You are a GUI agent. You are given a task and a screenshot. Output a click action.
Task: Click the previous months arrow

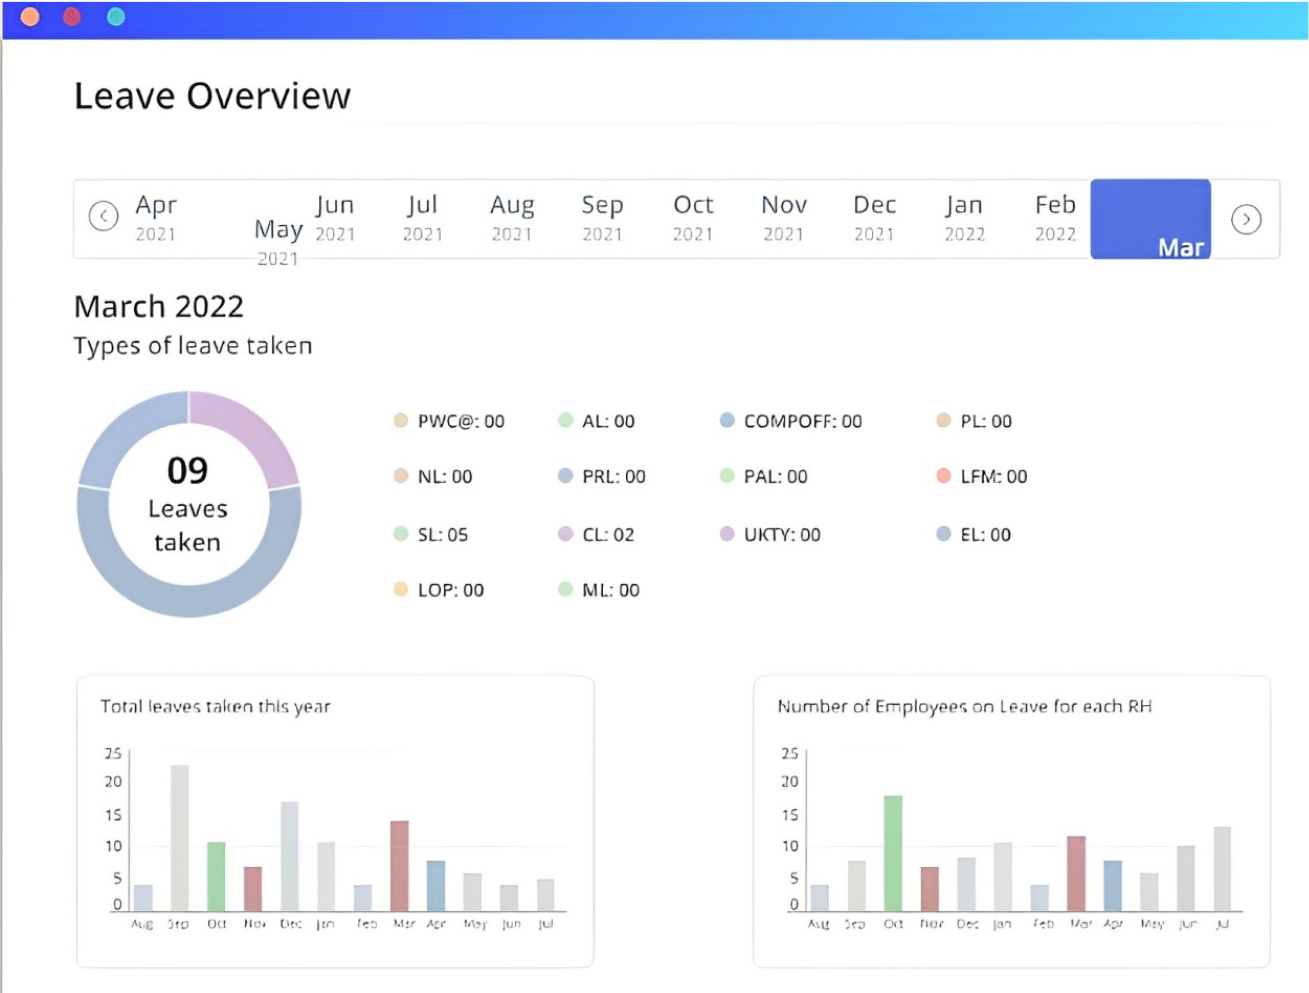[x=104, y=216]
